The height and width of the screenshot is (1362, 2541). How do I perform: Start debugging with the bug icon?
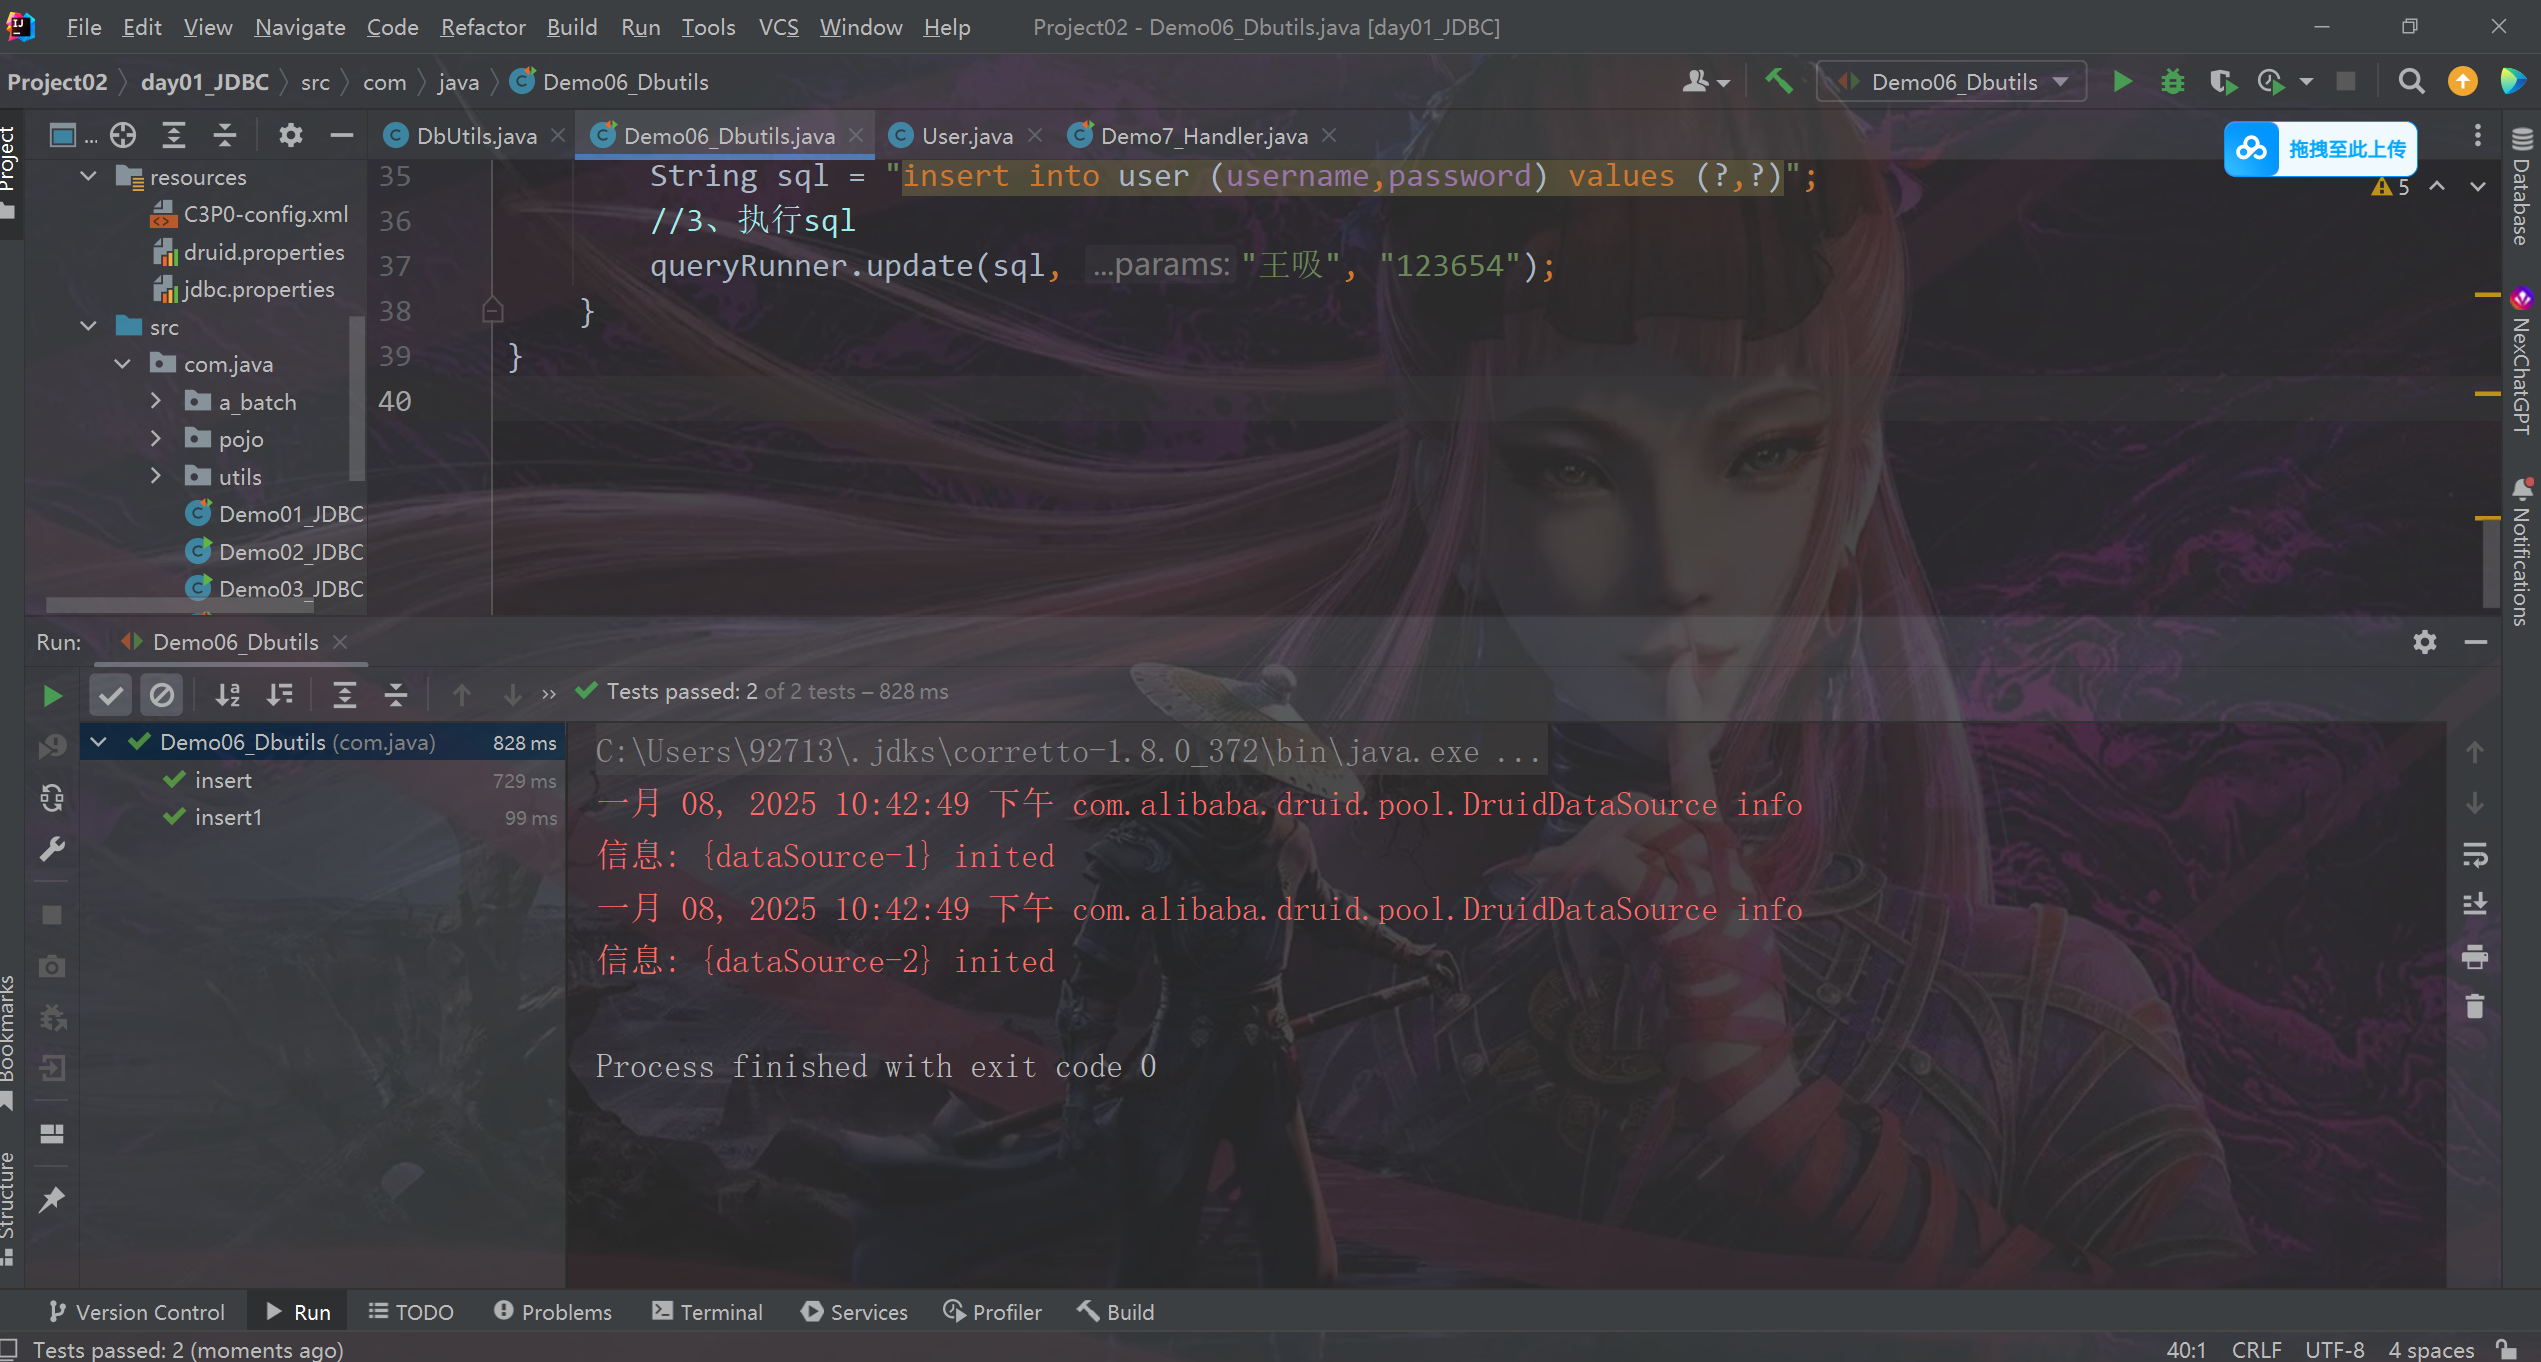tap(2172, 81)
